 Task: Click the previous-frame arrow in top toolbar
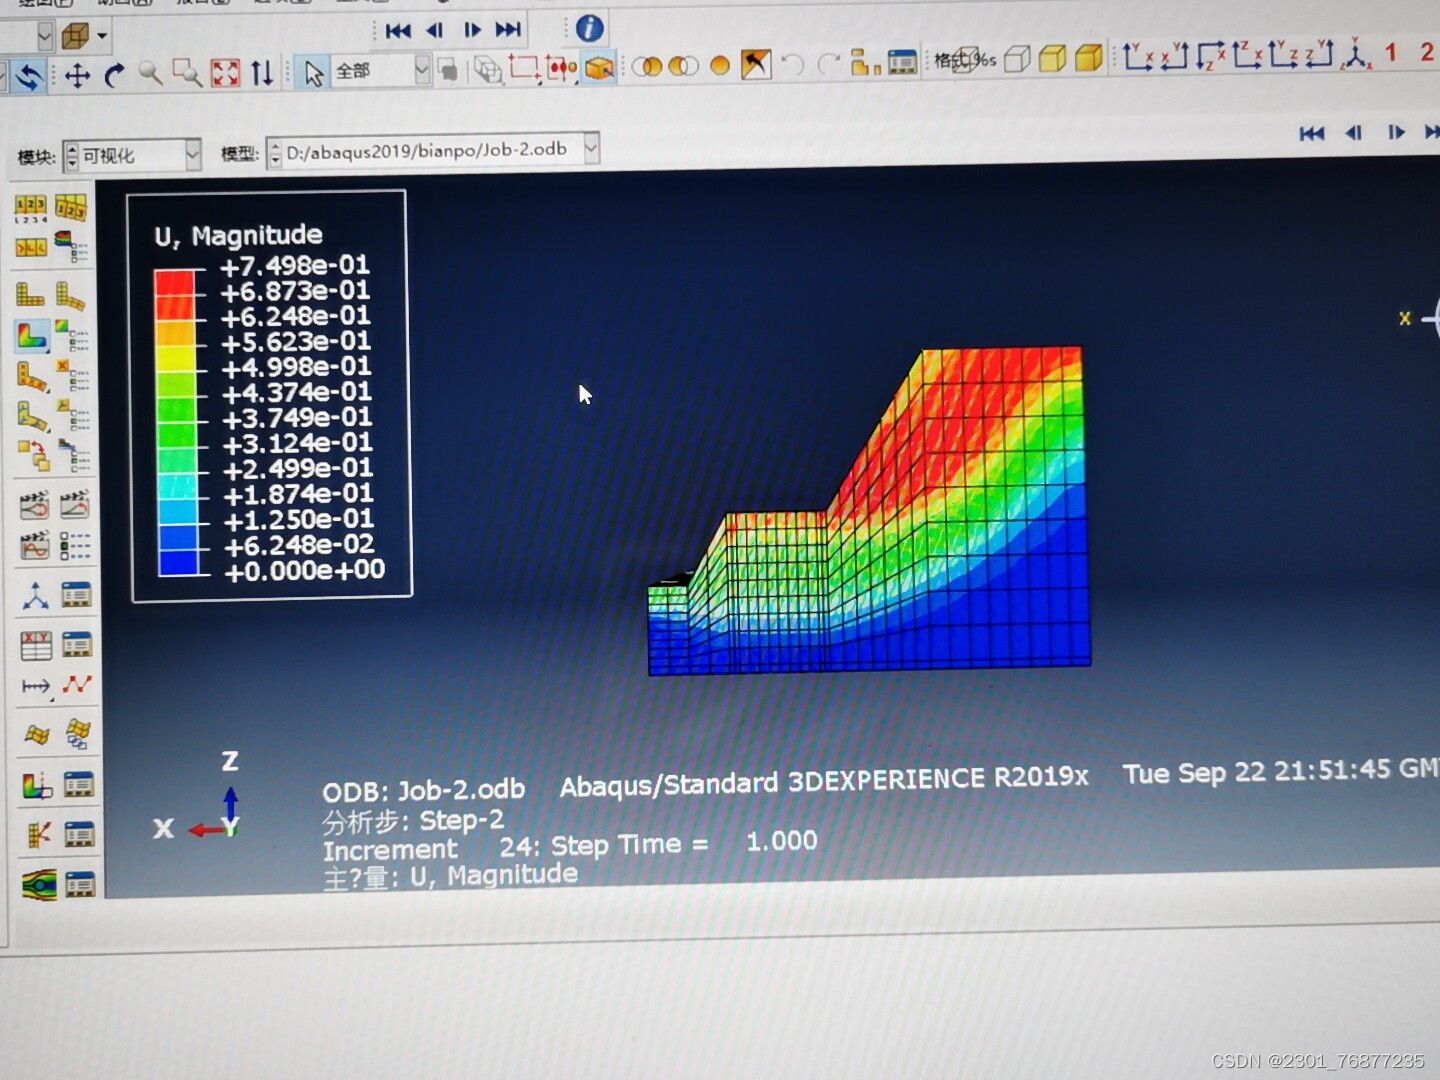[434, 31]
